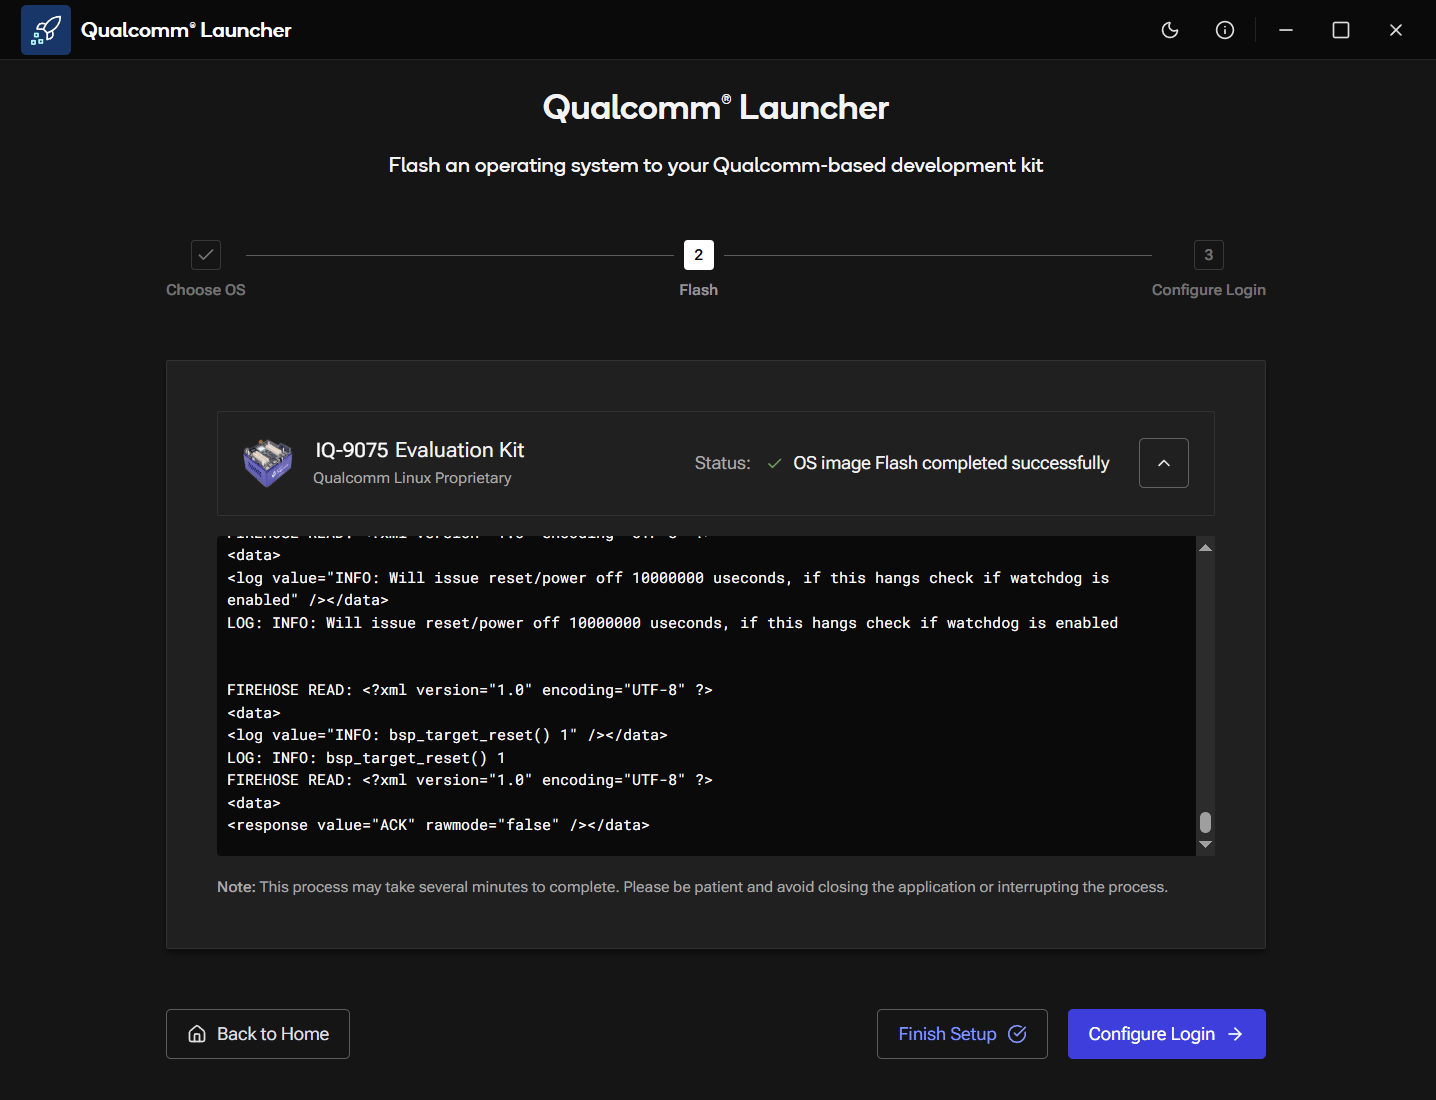1436x1100 pixels.
Task: Click the log scrollbar up arrow
Action: click(x=1206, y=547)
